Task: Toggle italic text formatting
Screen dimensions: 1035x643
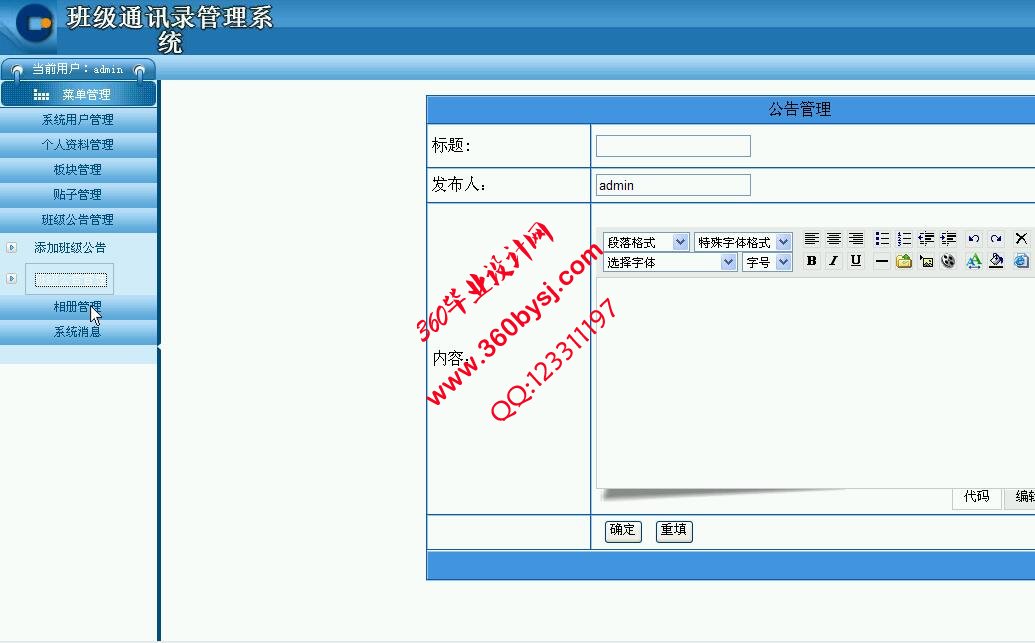Action: point(833,261)
